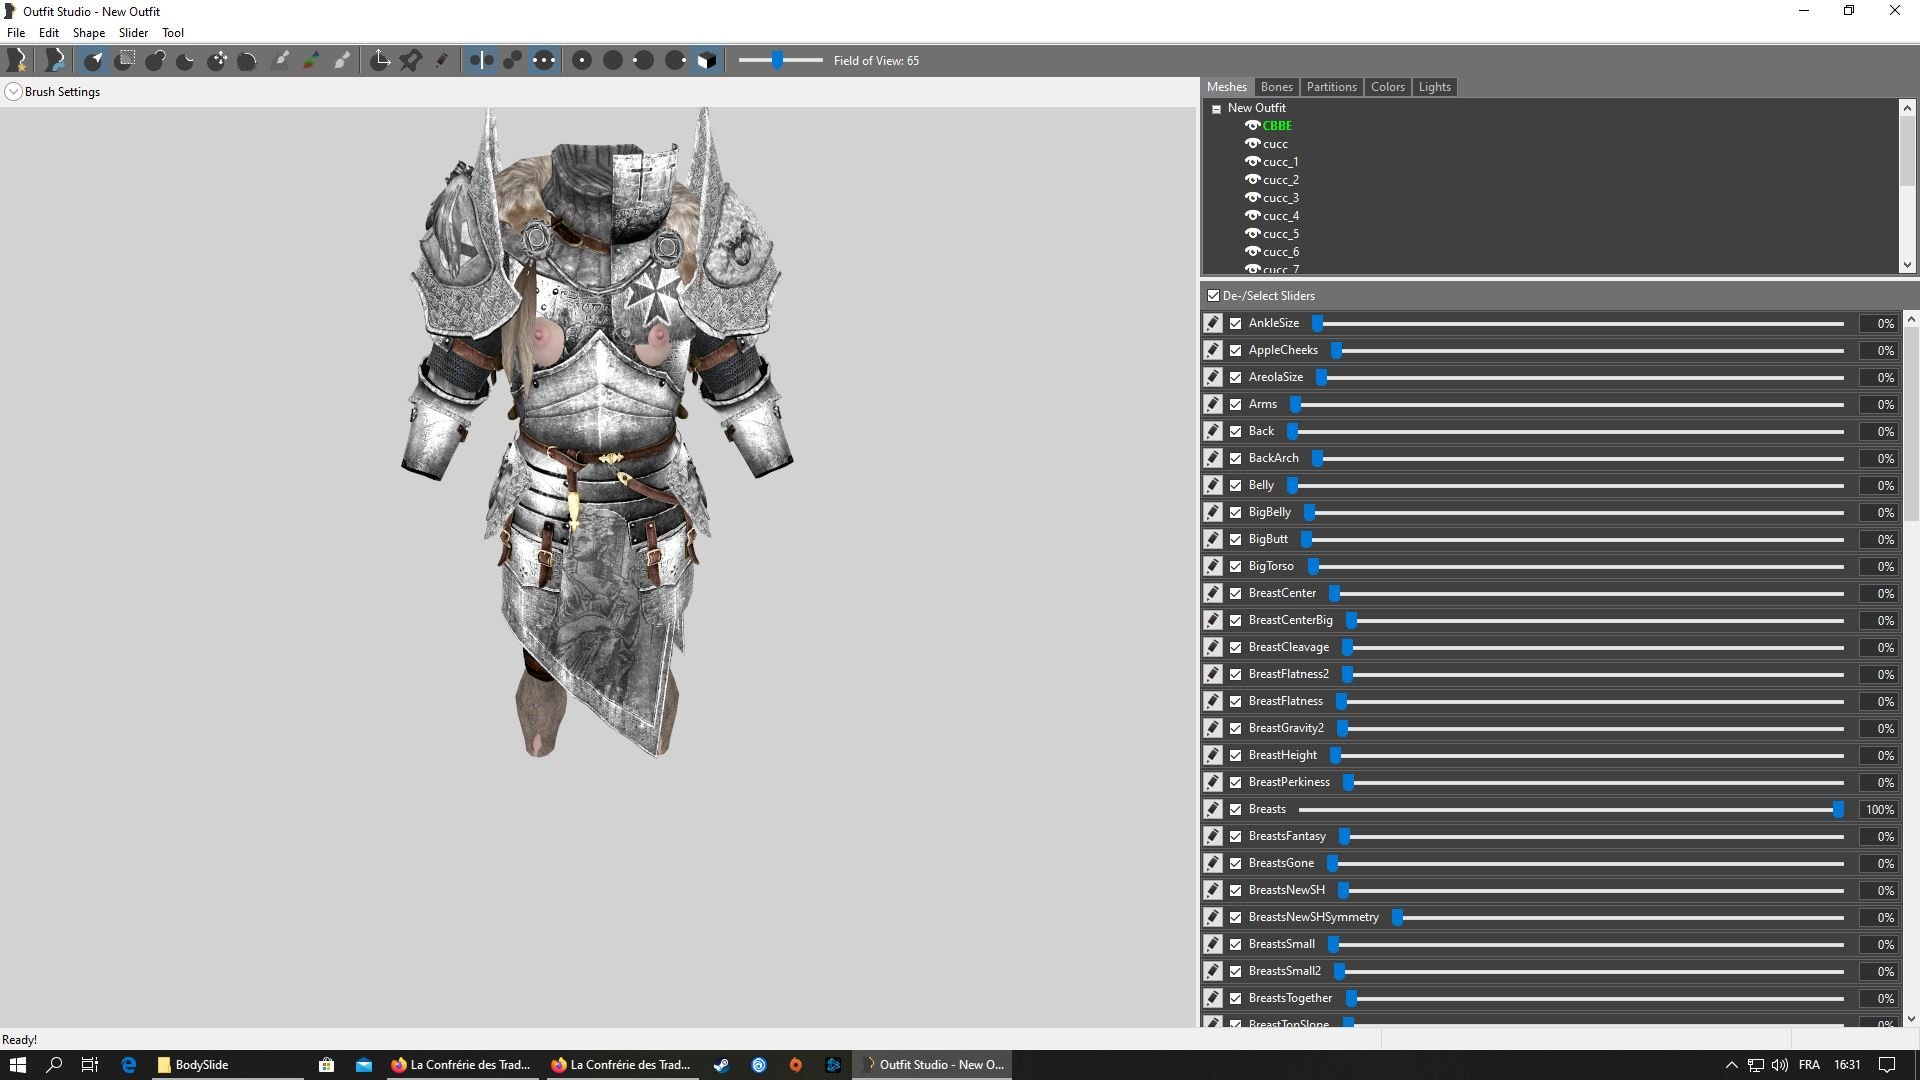Hide the cucc_3 mesh via eye icon

click(1252, 197)
